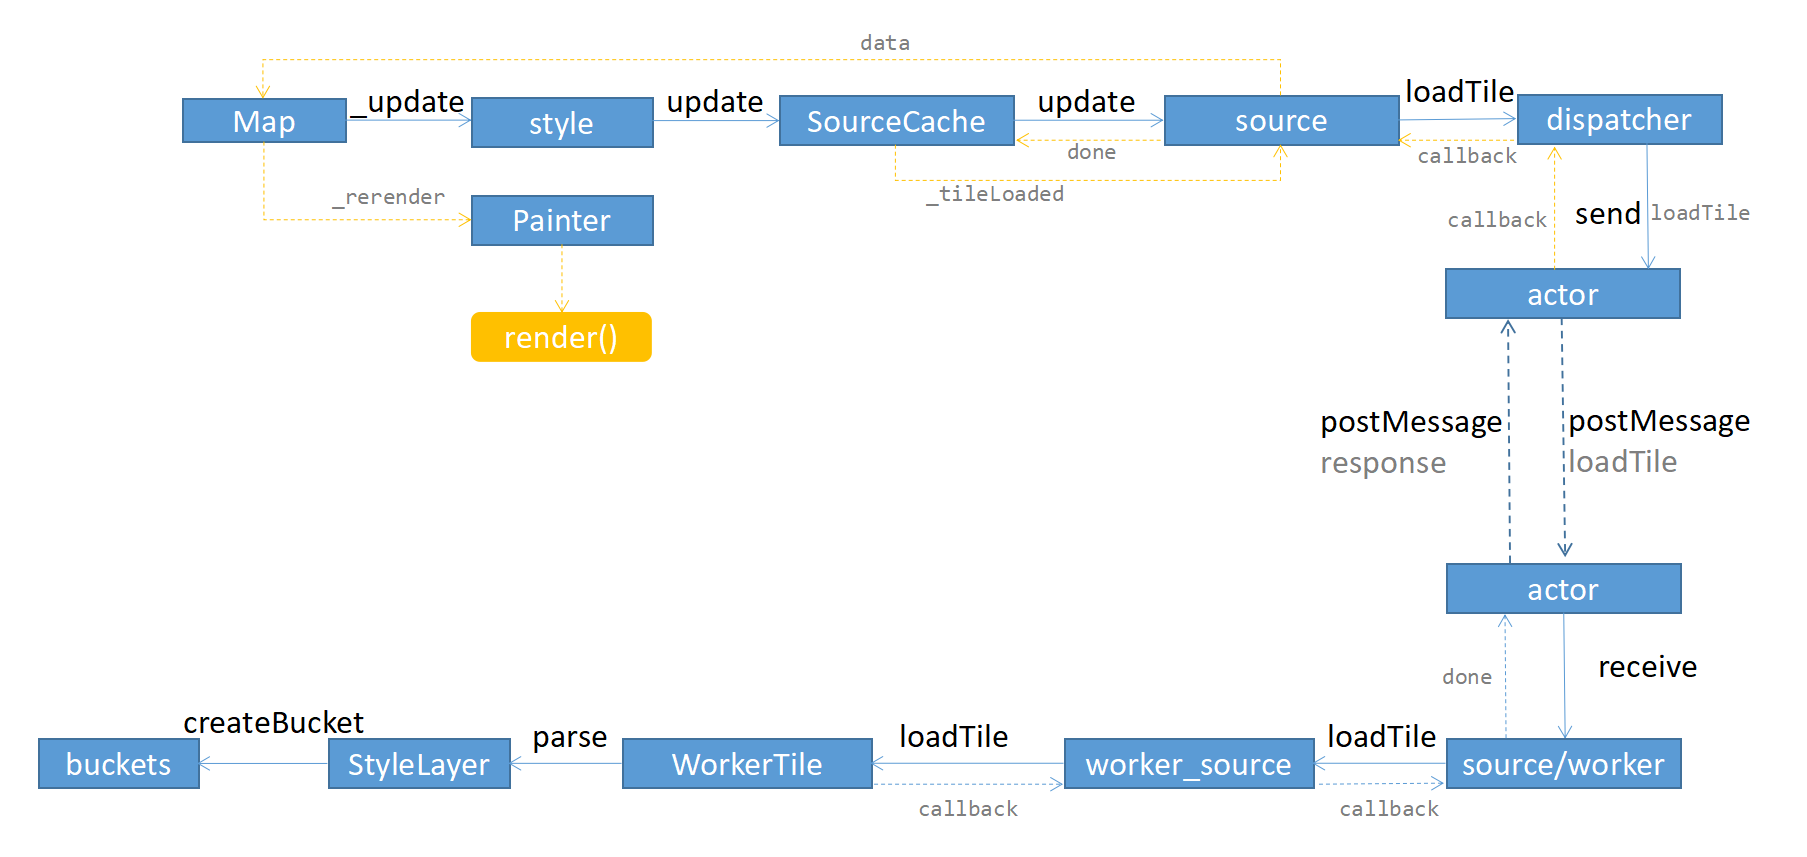The height and width of the screenshot is (857, 1807).
Task: Select the StyleLayer node
Action: (x=419, y=764)
